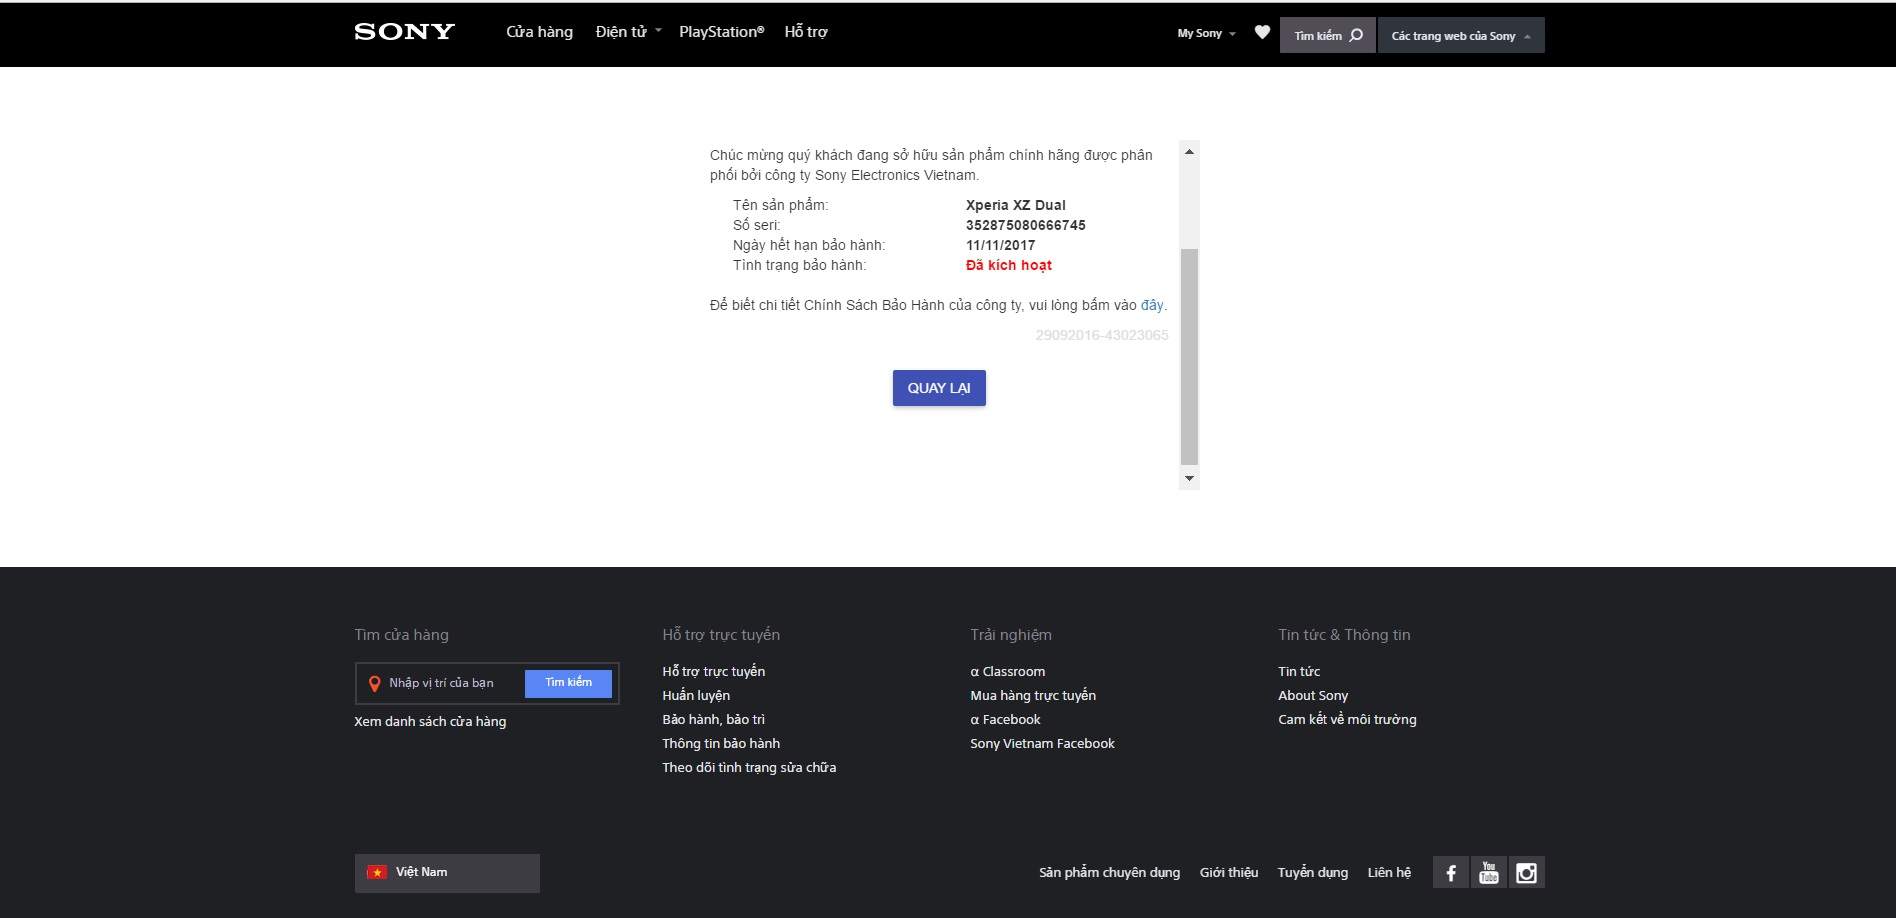Open Liên hệ footer link
The image size is (1896, 918).
click(1389, 872)
